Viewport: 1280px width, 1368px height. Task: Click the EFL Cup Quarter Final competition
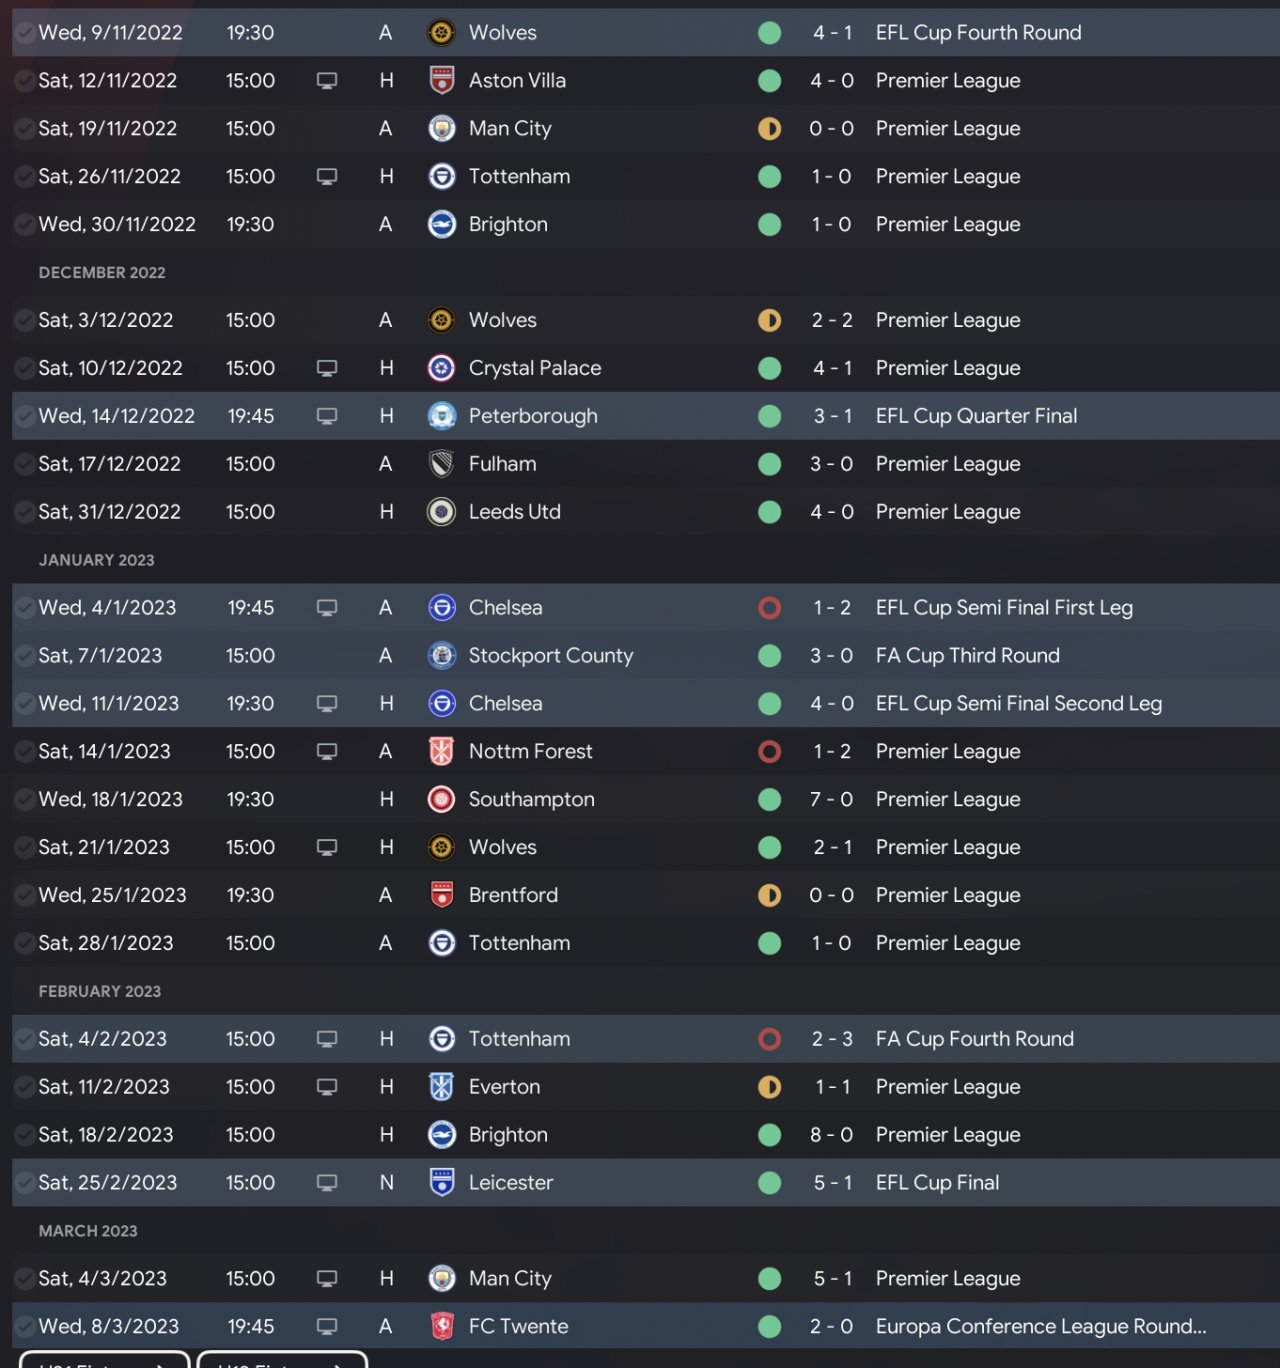(976, 416)
